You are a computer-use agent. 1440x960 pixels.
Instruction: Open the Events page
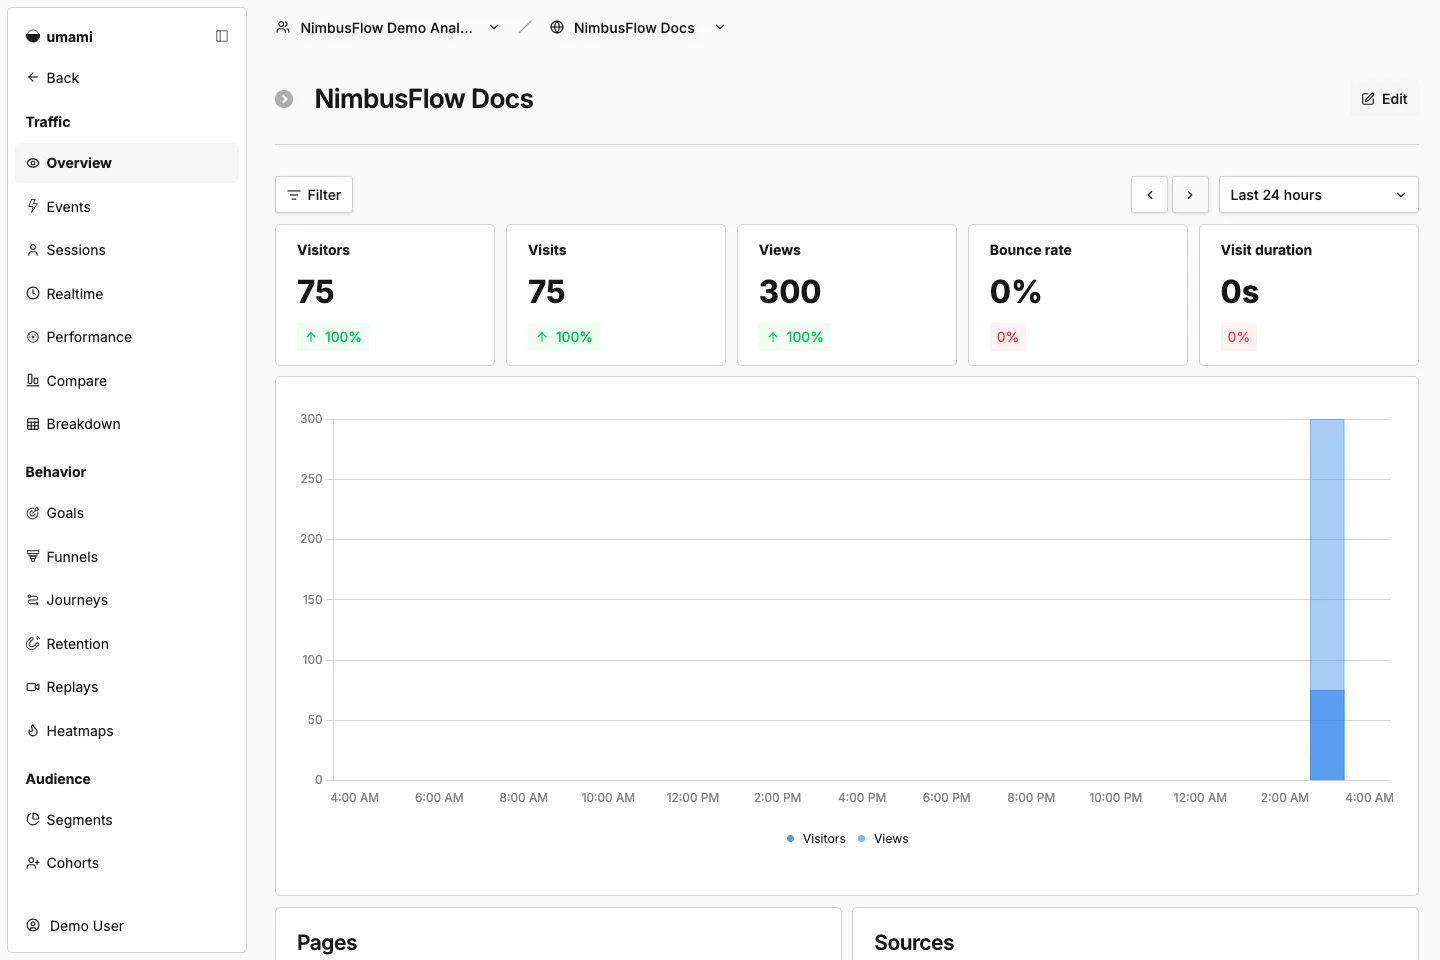click(127, 207)
